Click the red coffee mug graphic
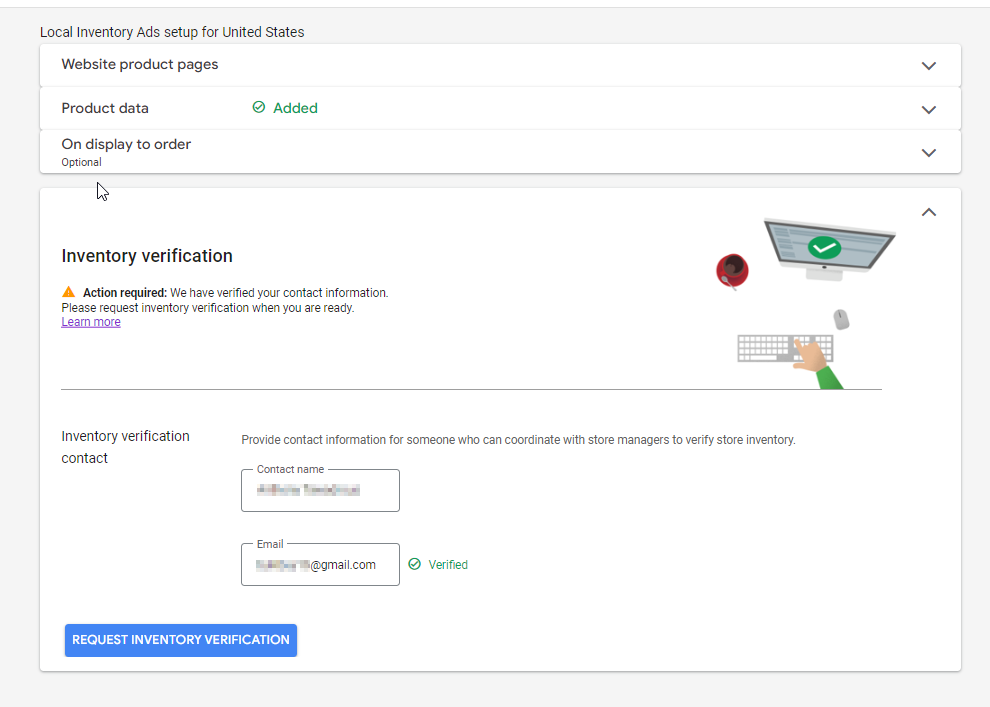990x707 pixels. pyautogui.click(x=733, y=270)
